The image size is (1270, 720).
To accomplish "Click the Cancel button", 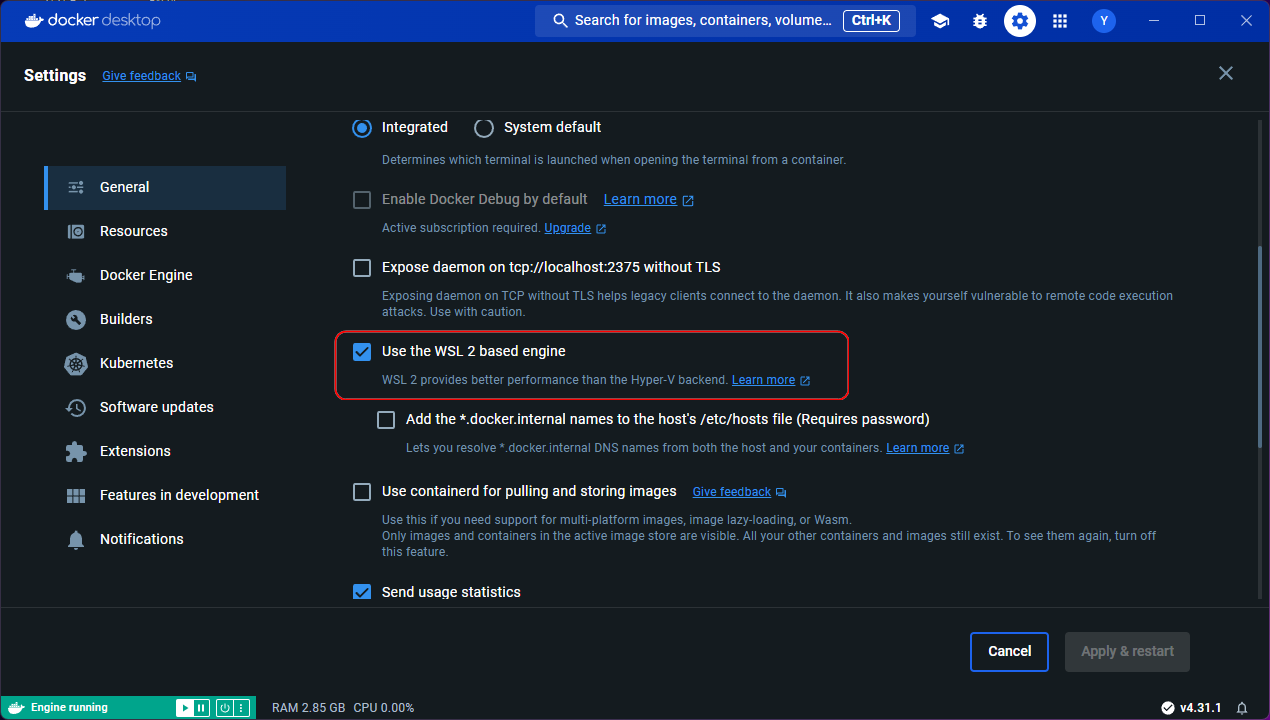I will 1009,652.
